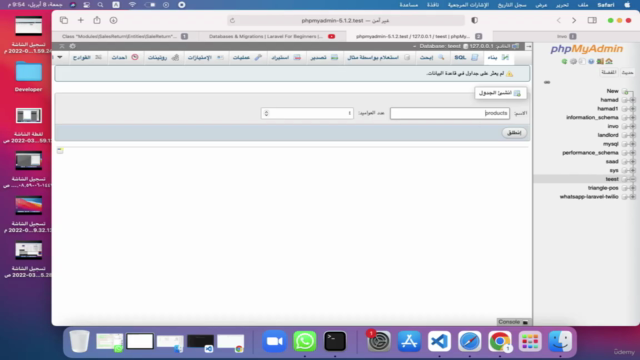Select the حديث recent tab in sidebar
The height and width of the screenshot is (360, 640).
tap(627, 73)
